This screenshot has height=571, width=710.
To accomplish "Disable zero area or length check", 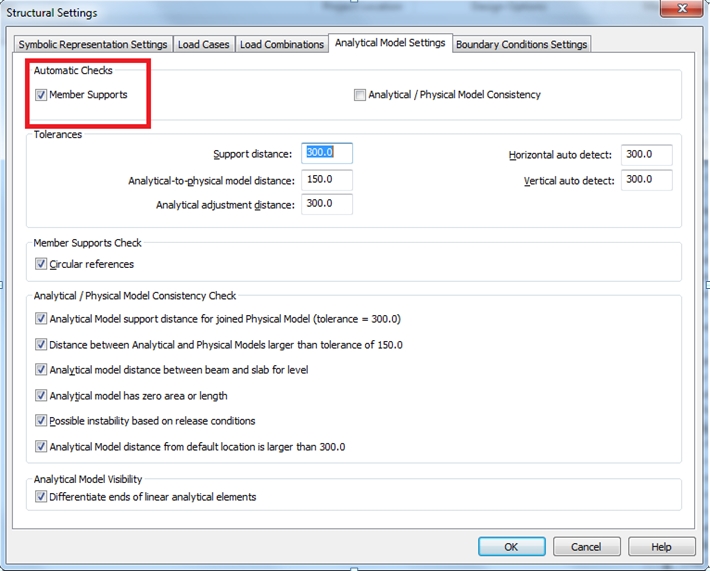I will click(41, 396).
